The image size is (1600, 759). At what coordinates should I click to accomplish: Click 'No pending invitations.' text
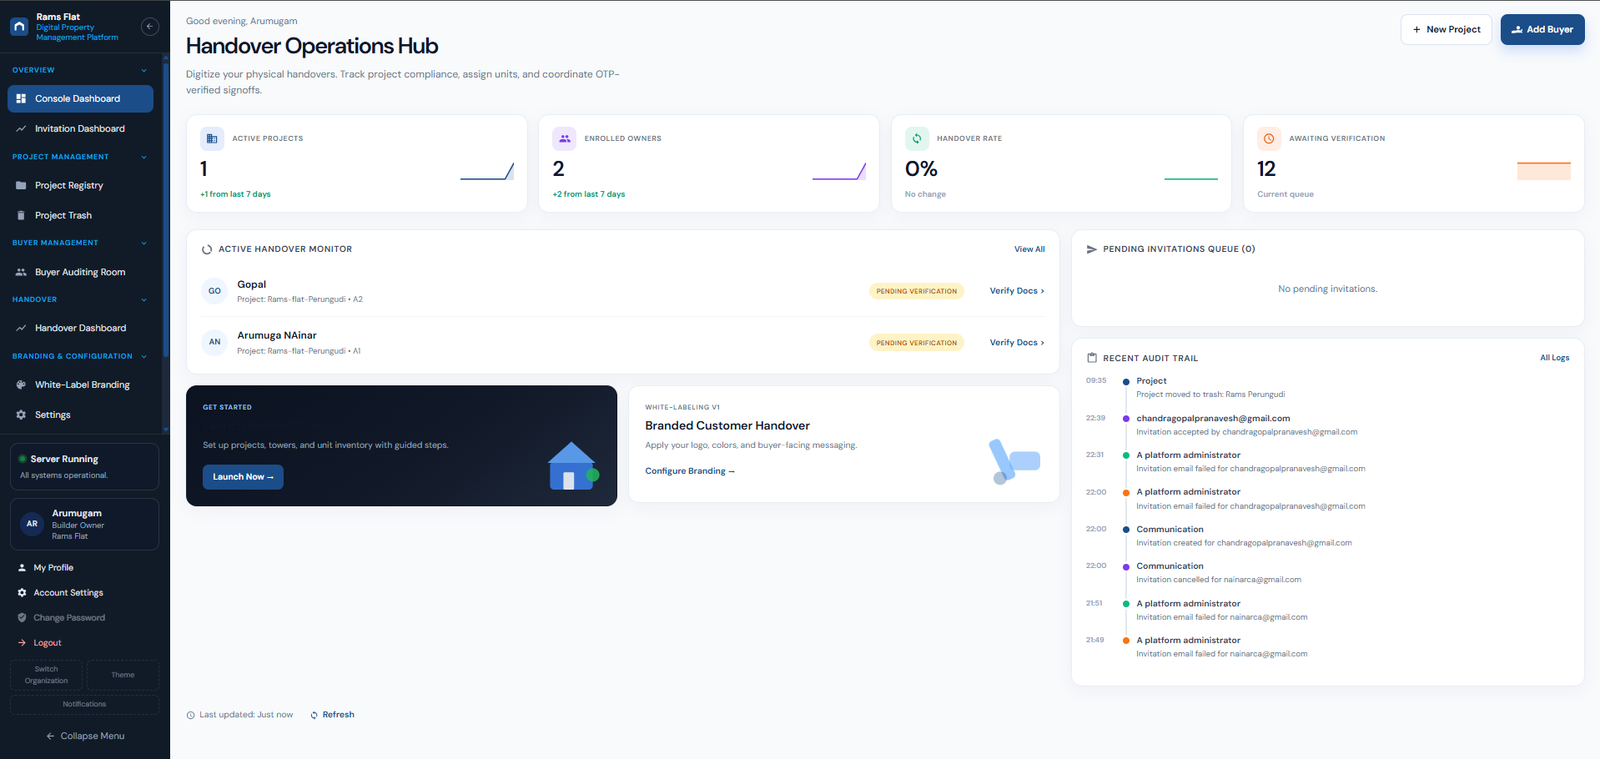point(1327,289)
